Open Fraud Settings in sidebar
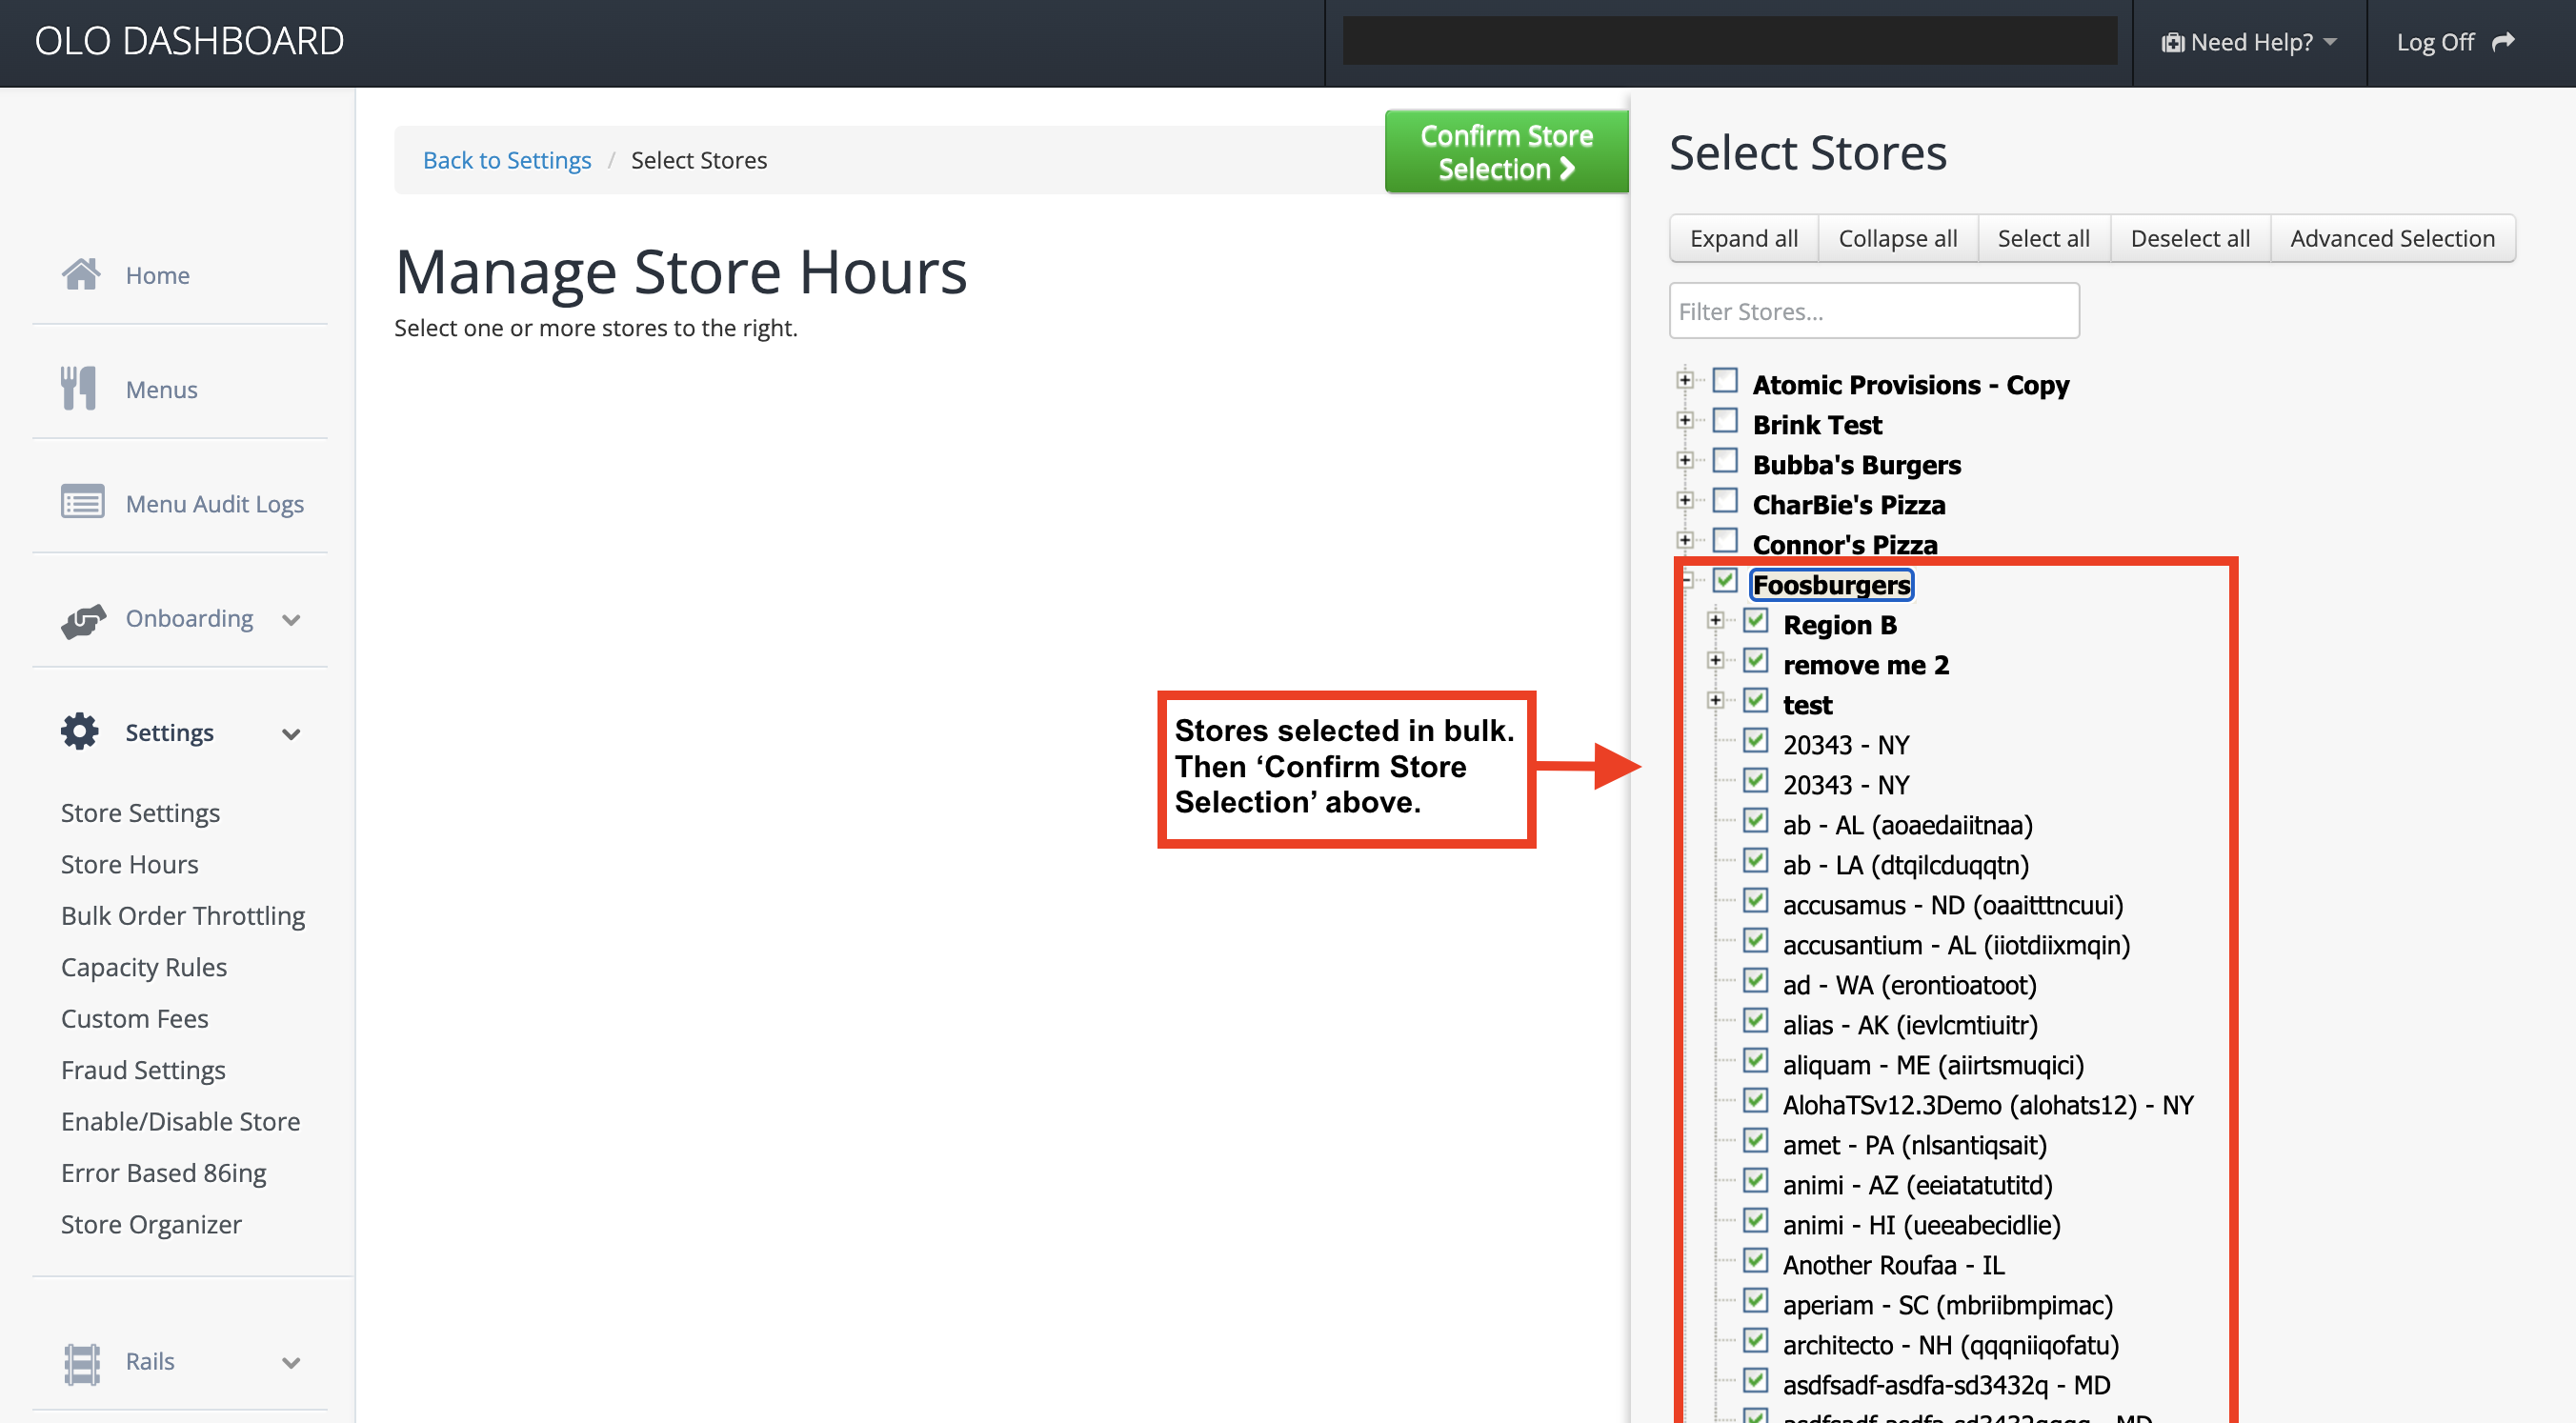Screen dimensions: 2576x1423 pos(143,1069)
